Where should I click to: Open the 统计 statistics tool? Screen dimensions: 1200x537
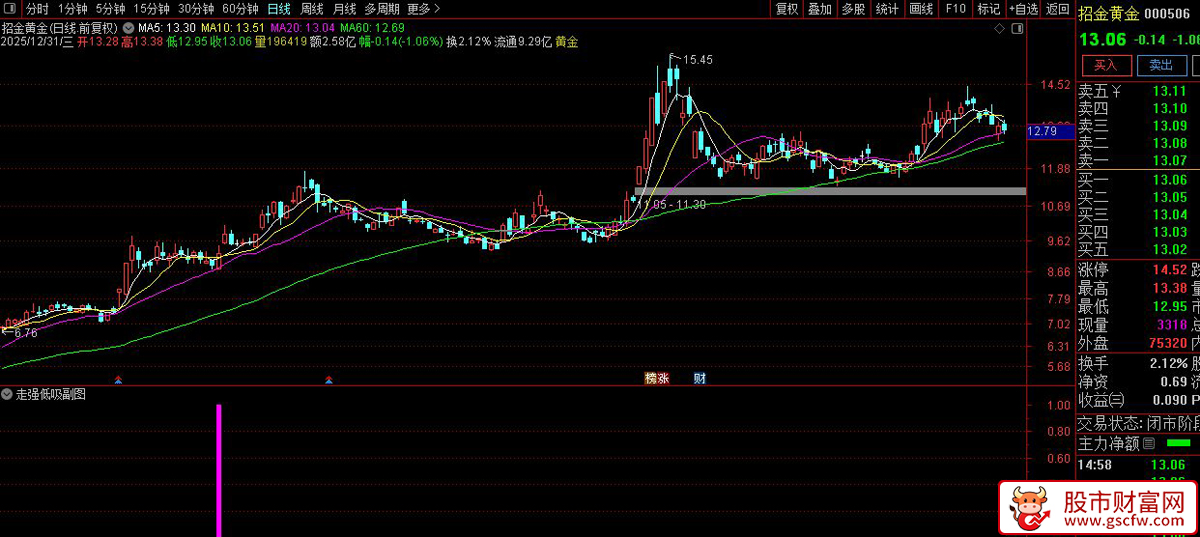[886, 9]
